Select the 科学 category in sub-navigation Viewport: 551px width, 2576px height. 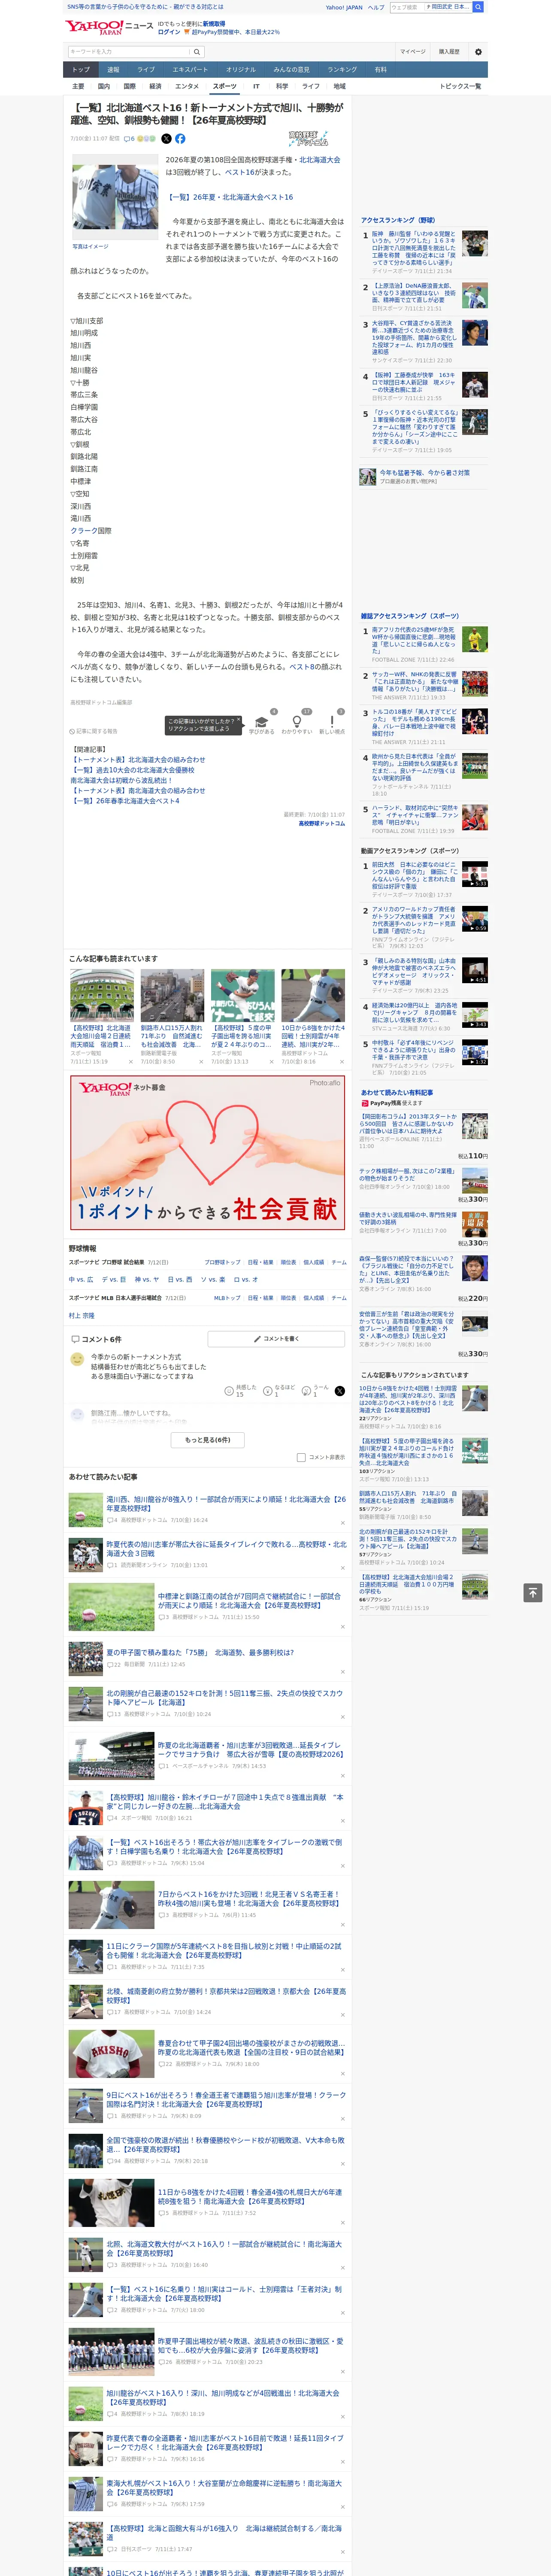pyautogui.click(x=282, y=87)
